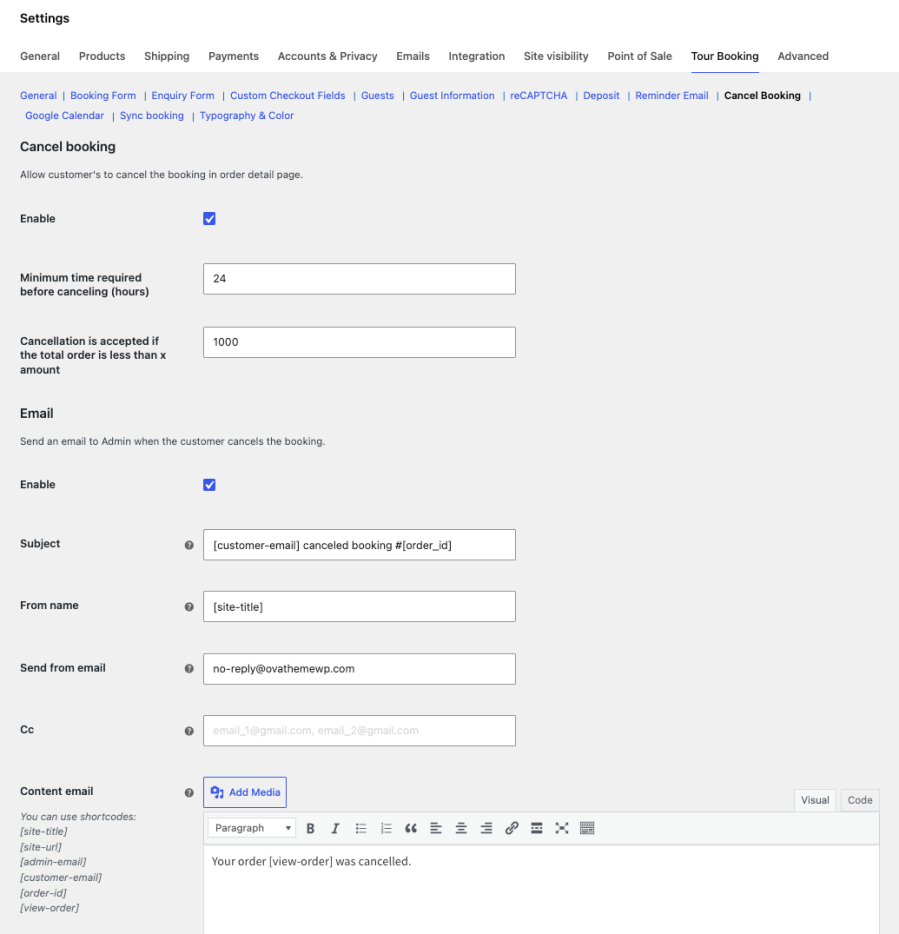Click the '[customer-email]' shortcode hint text
Screen dimensions: 899x934
[61, 877]
